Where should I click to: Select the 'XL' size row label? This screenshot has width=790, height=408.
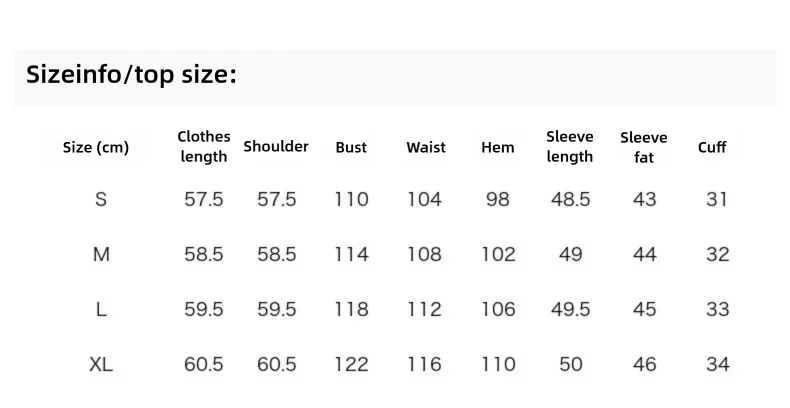[x=101, y=364]
